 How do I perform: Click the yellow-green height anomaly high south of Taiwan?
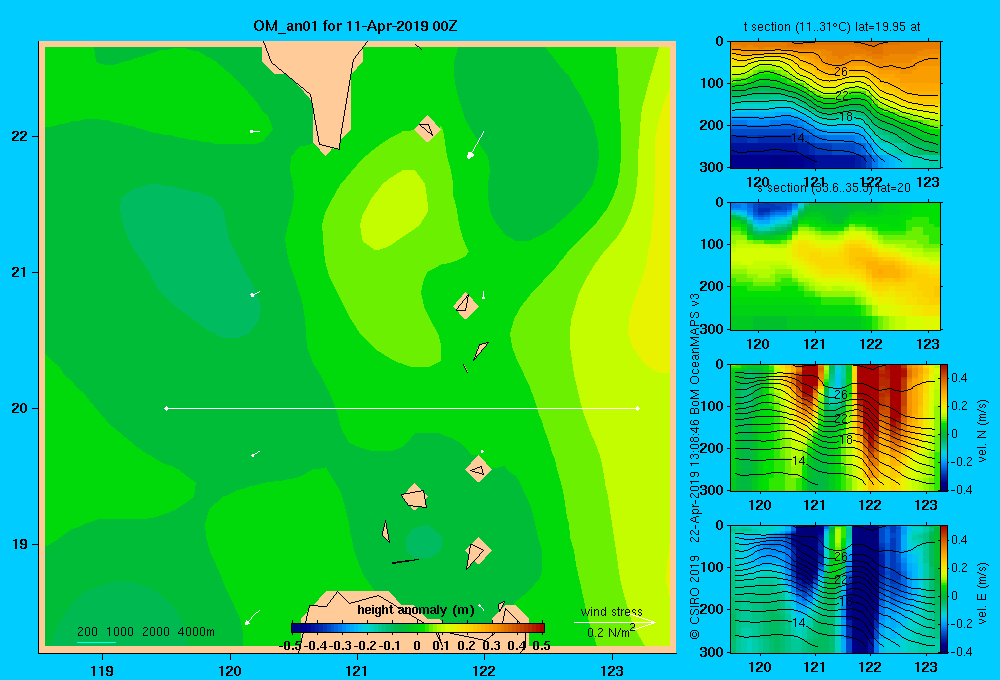point(393,209)
